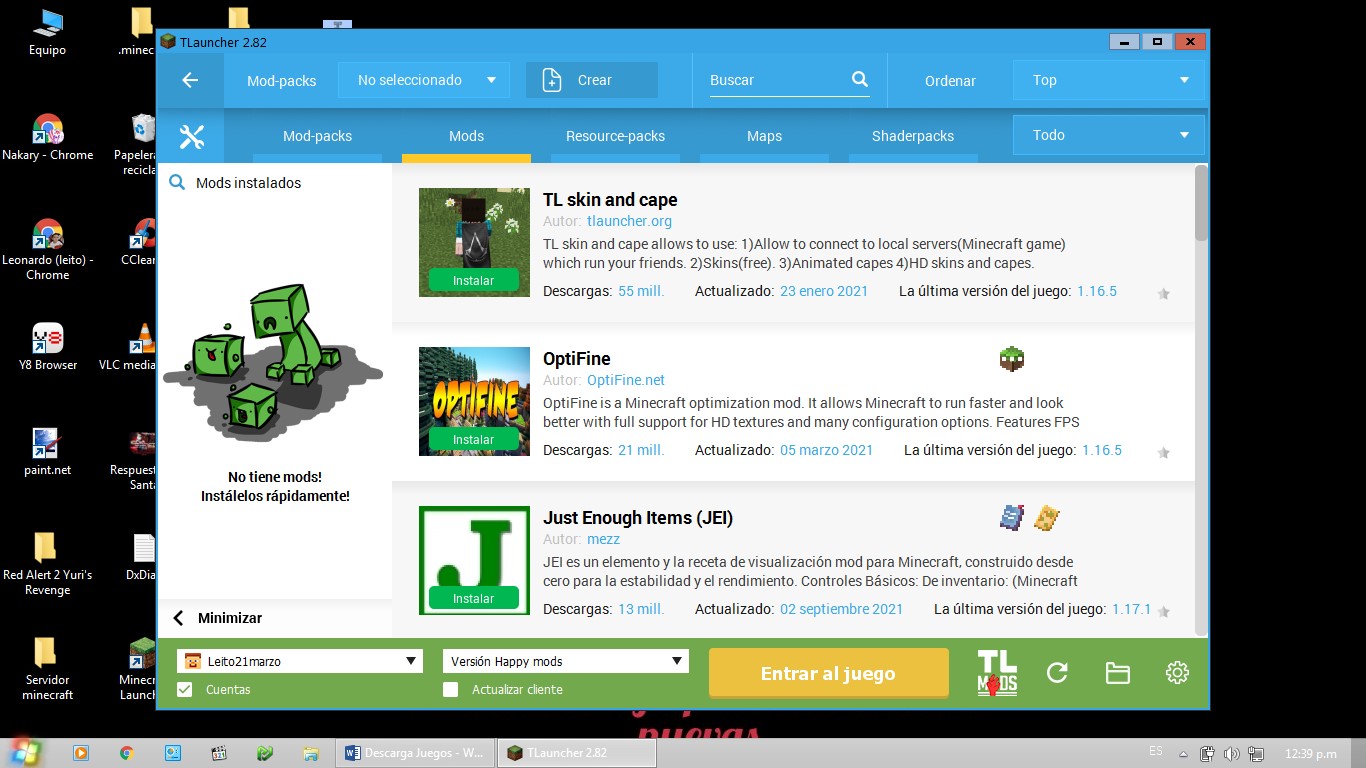Open the game folder icon

(1117, 673)
